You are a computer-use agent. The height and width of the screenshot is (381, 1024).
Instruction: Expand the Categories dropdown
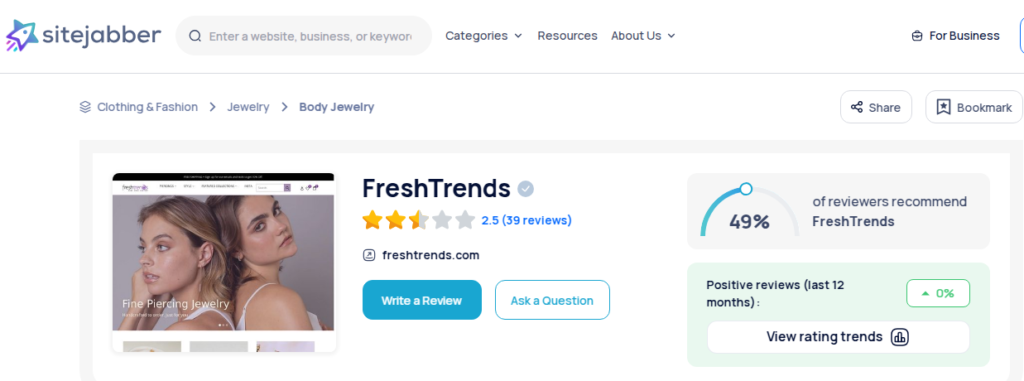pos(483,36)
